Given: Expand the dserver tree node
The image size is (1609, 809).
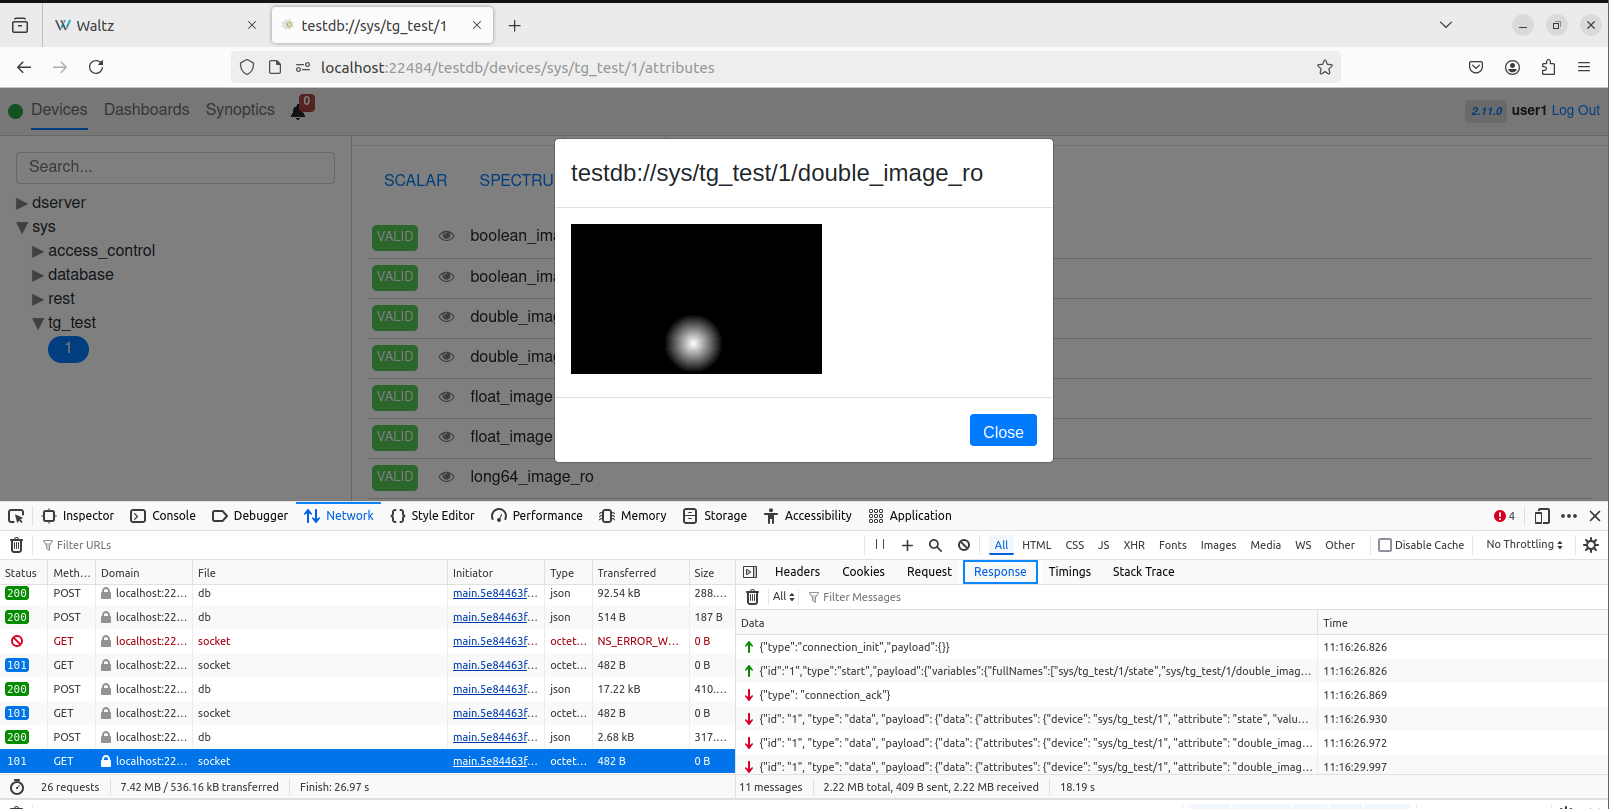Looking at the screenshot, I should pyautogui.click(x=22, y=203).
